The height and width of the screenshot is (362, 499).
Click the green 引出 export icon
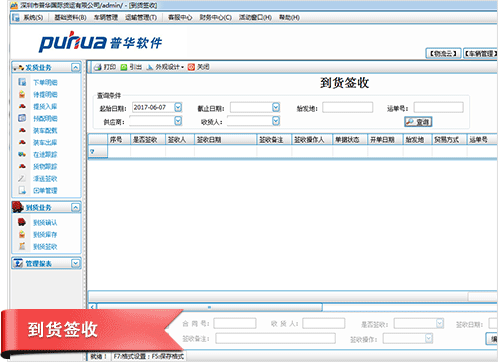(124, 67)
